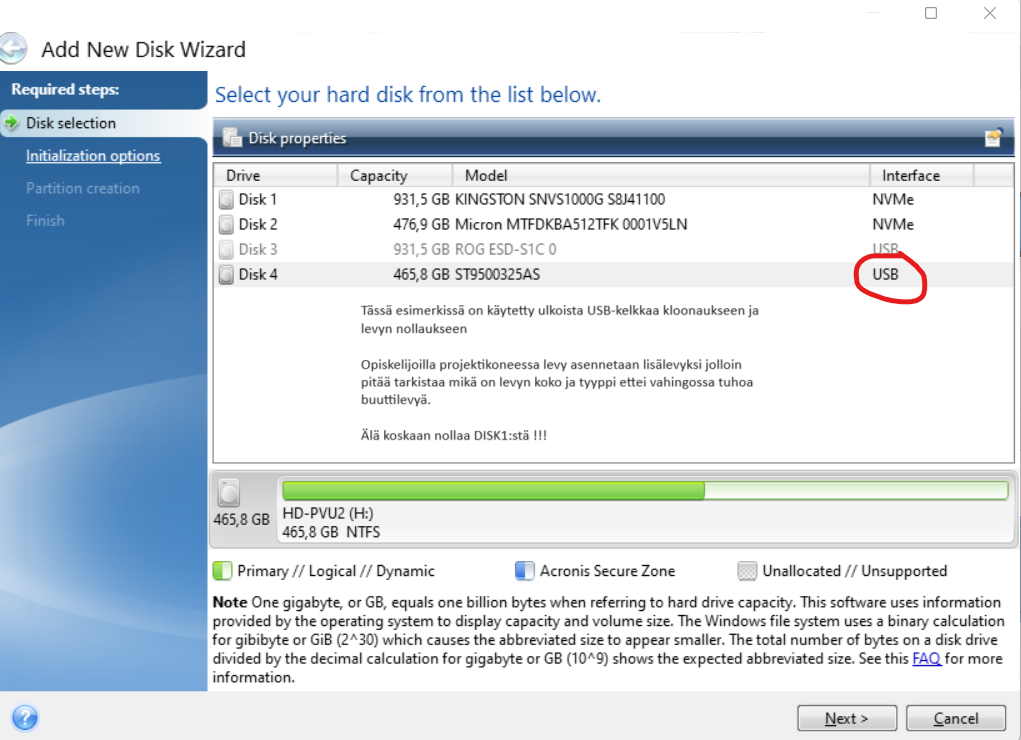Sort by the Capacity column header
Screen dimensions: 1021x740
pos(395,175)
